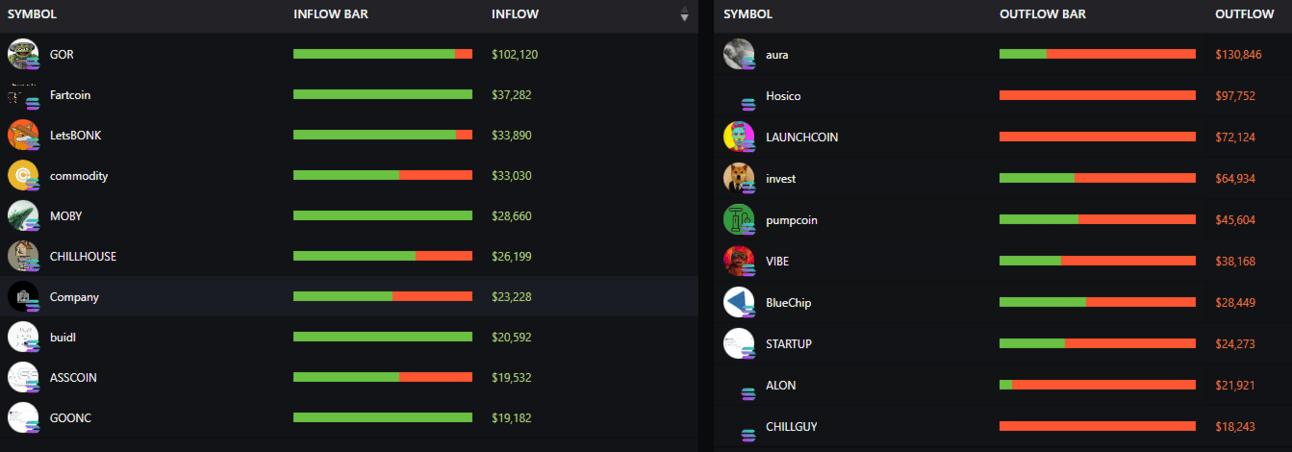Viewport: 1292px width, 452px height.
Task: Click the VIBE symbol name
Action: point(777,261)
